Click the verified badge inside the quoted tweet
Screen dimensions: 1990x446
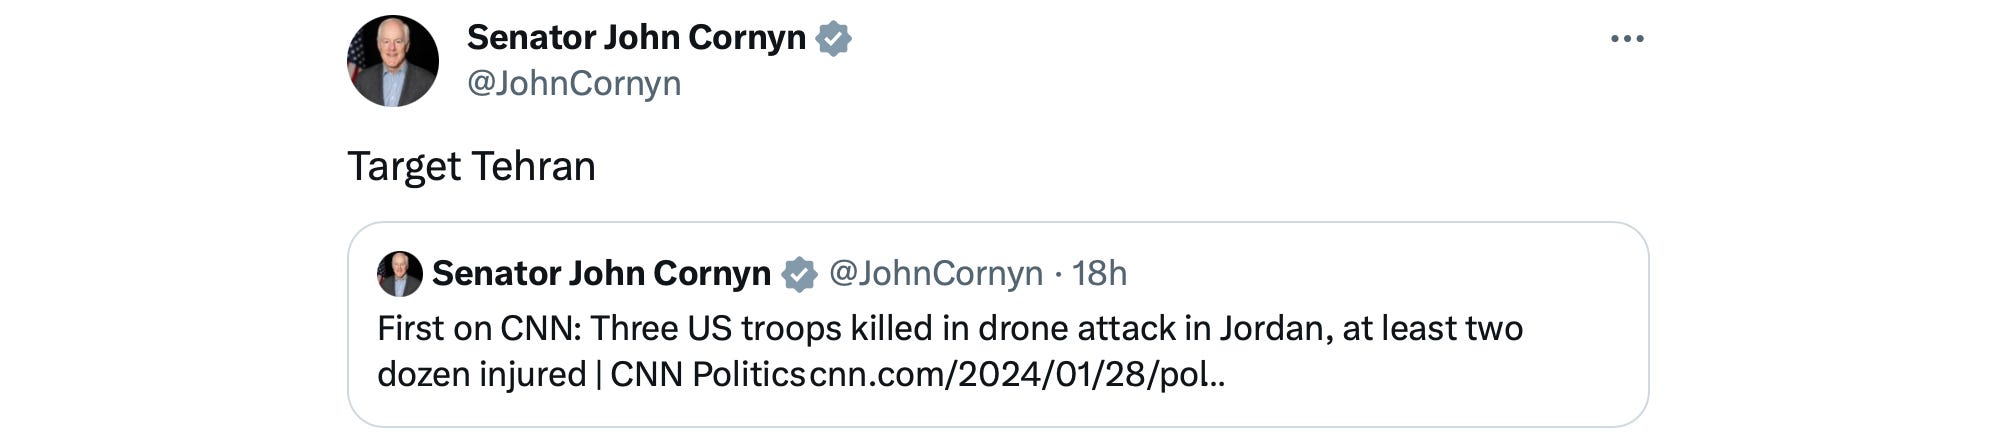(x=799, y=274)
